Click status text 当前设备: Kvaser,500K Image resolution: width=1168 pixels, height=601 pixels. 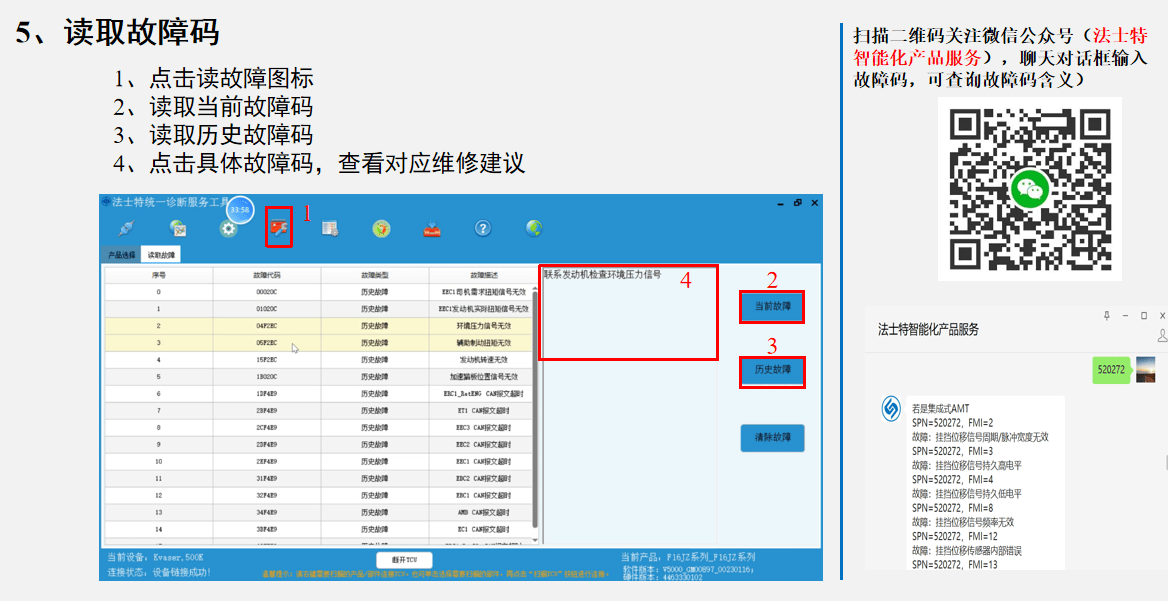(155, 557)
